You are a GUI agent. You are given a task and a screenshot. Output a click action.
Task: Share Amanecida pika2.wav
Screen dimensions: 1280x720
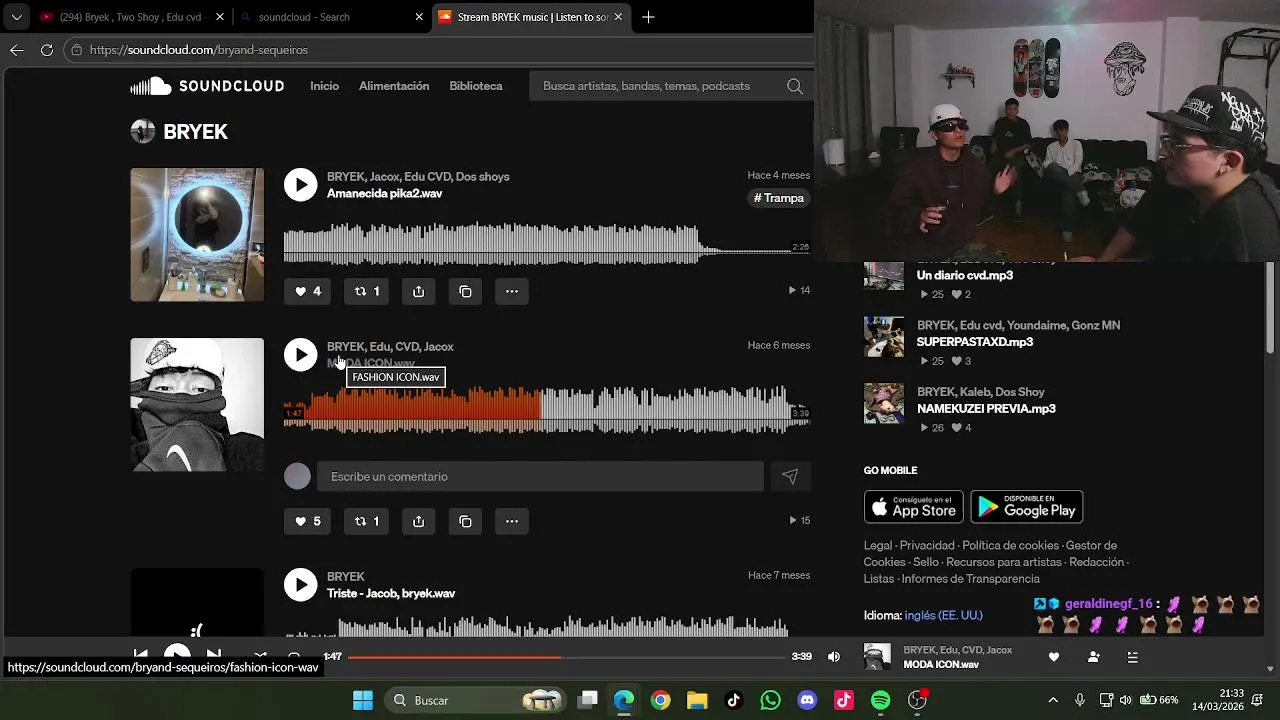(x=418, y=291)
